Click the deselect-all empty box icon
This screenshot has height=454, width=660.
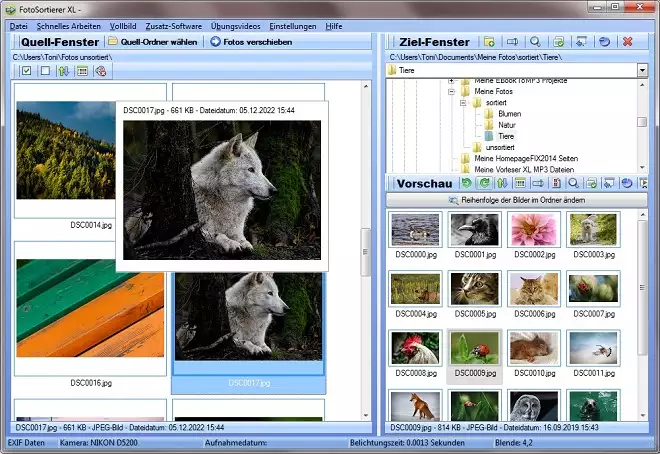[45, 71]
